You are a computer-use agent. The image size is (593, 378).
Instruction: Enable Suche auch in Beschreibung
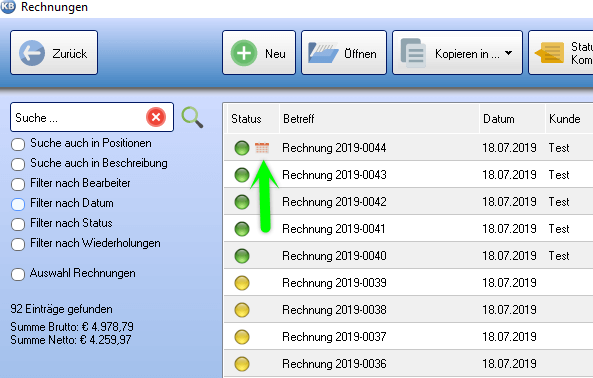coord(18,164)
